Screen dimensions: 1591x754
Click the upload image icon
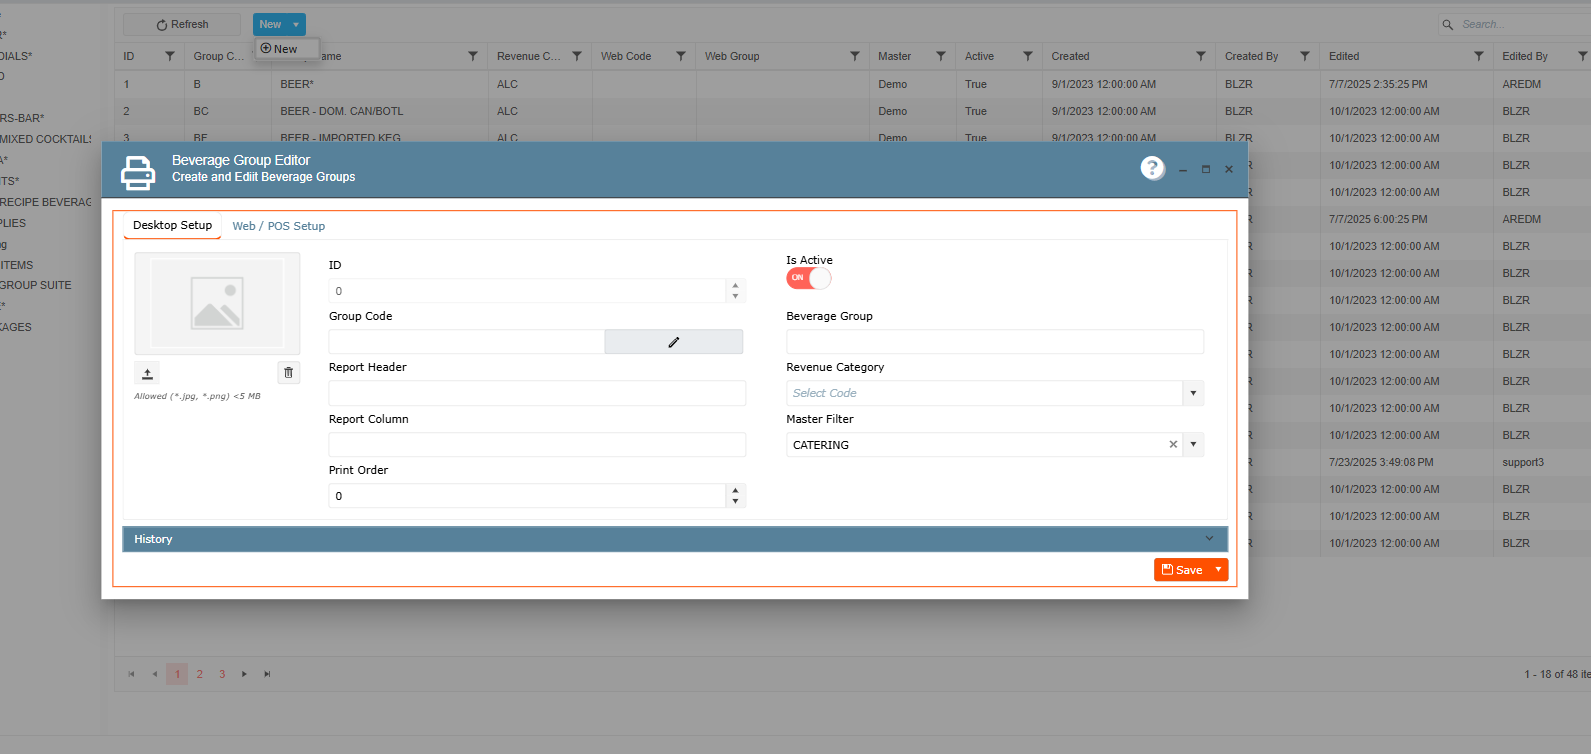147,373
